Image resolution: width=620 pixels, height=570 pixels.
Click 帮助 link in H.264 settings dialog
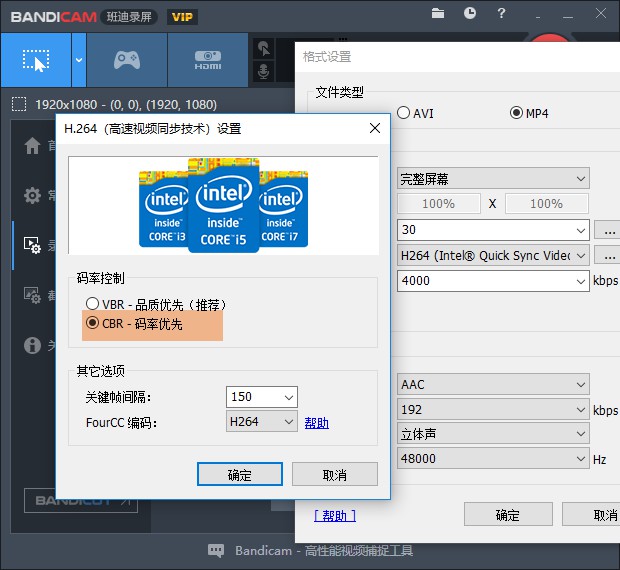click(316, 423)
